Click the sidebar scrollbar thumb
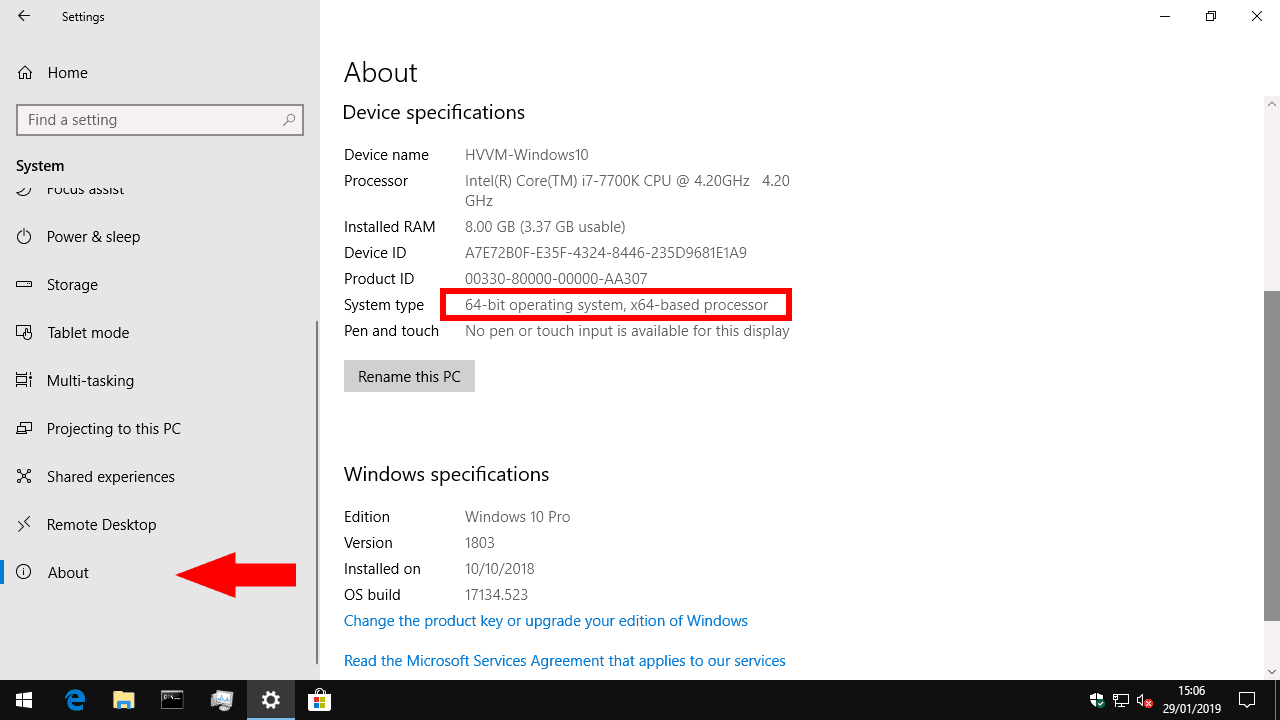Screen dimensions: 1280x720 (317, 492)
